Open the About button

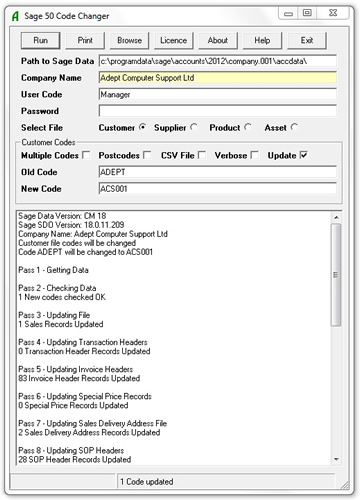click(x=218, y=40)
